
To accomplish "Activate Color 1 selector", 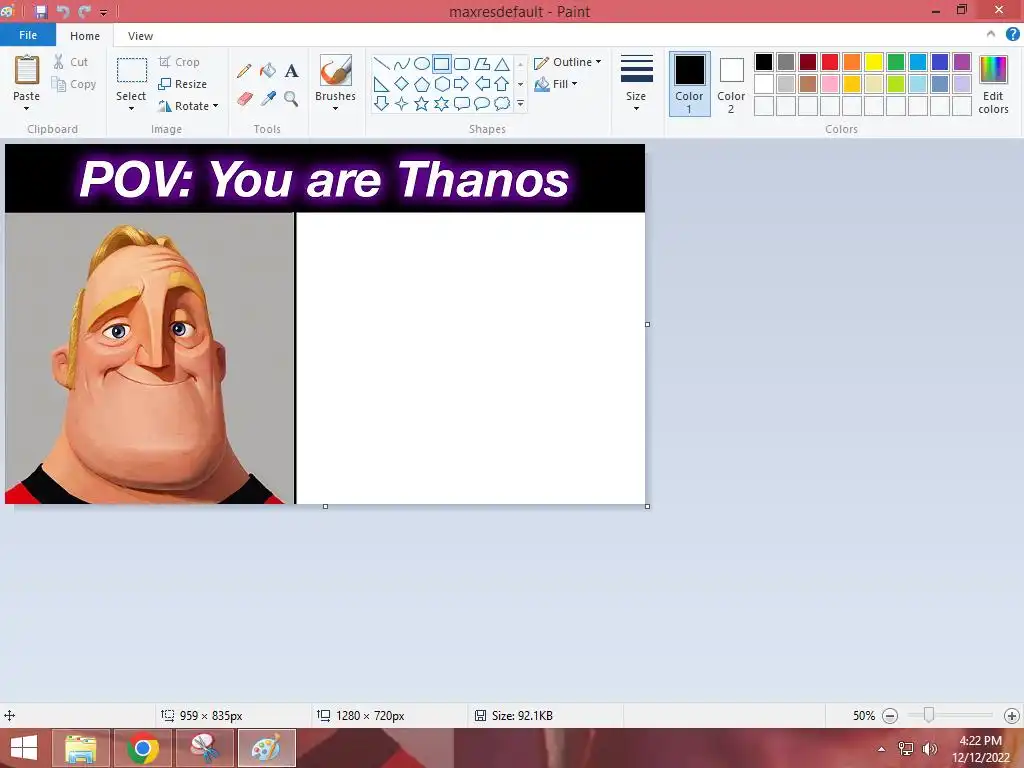I will (690, 84).
